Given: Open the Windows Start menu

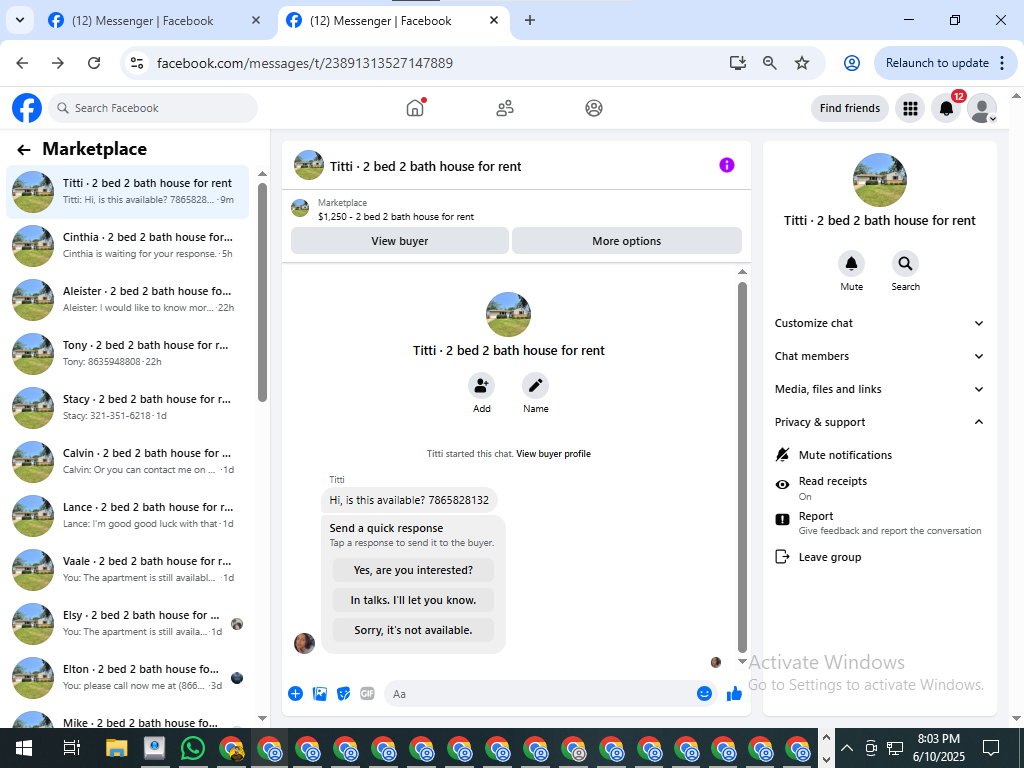Looking at the screenshot, I should (x=24, y=748).
